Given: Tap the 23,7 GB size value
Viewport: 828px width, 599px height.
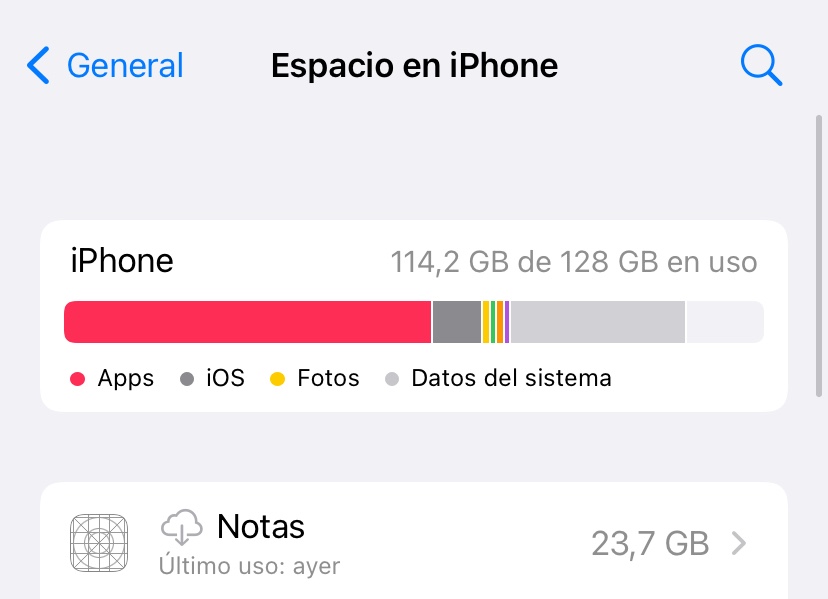Looking at the screenshot, I should [x=650, y=544].
